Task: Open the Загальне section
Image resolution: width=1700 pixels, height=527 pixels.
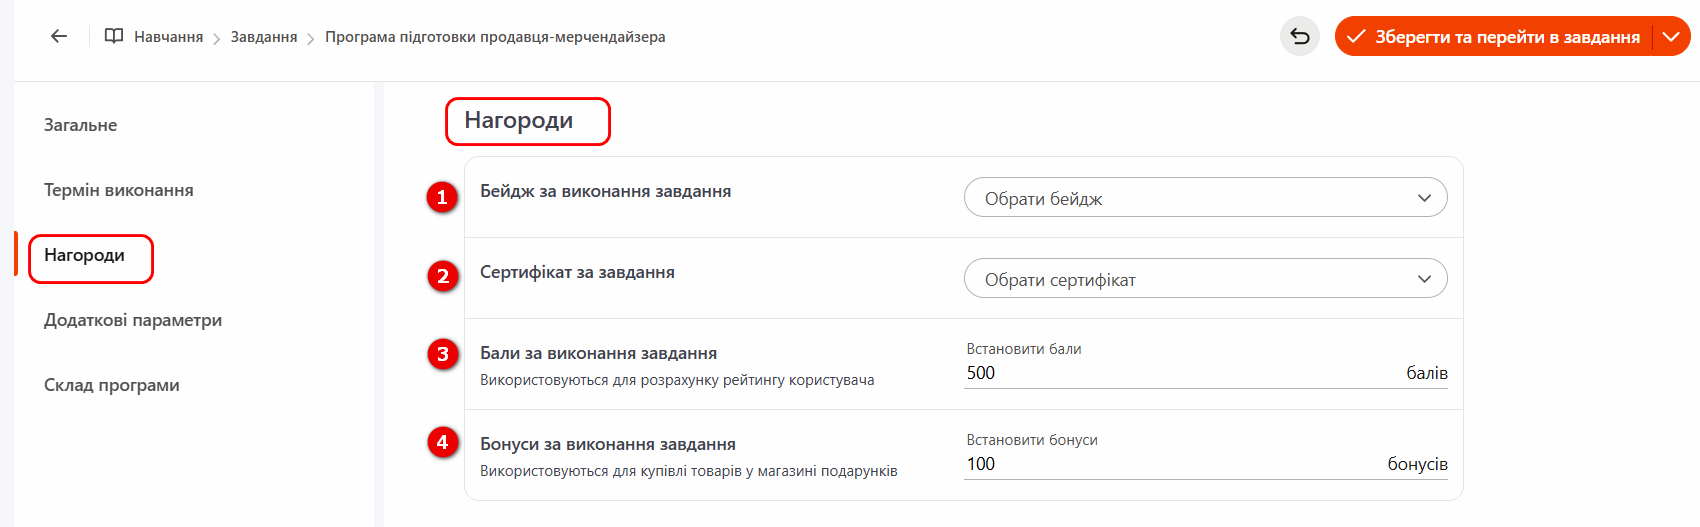Action: (81, 125)
